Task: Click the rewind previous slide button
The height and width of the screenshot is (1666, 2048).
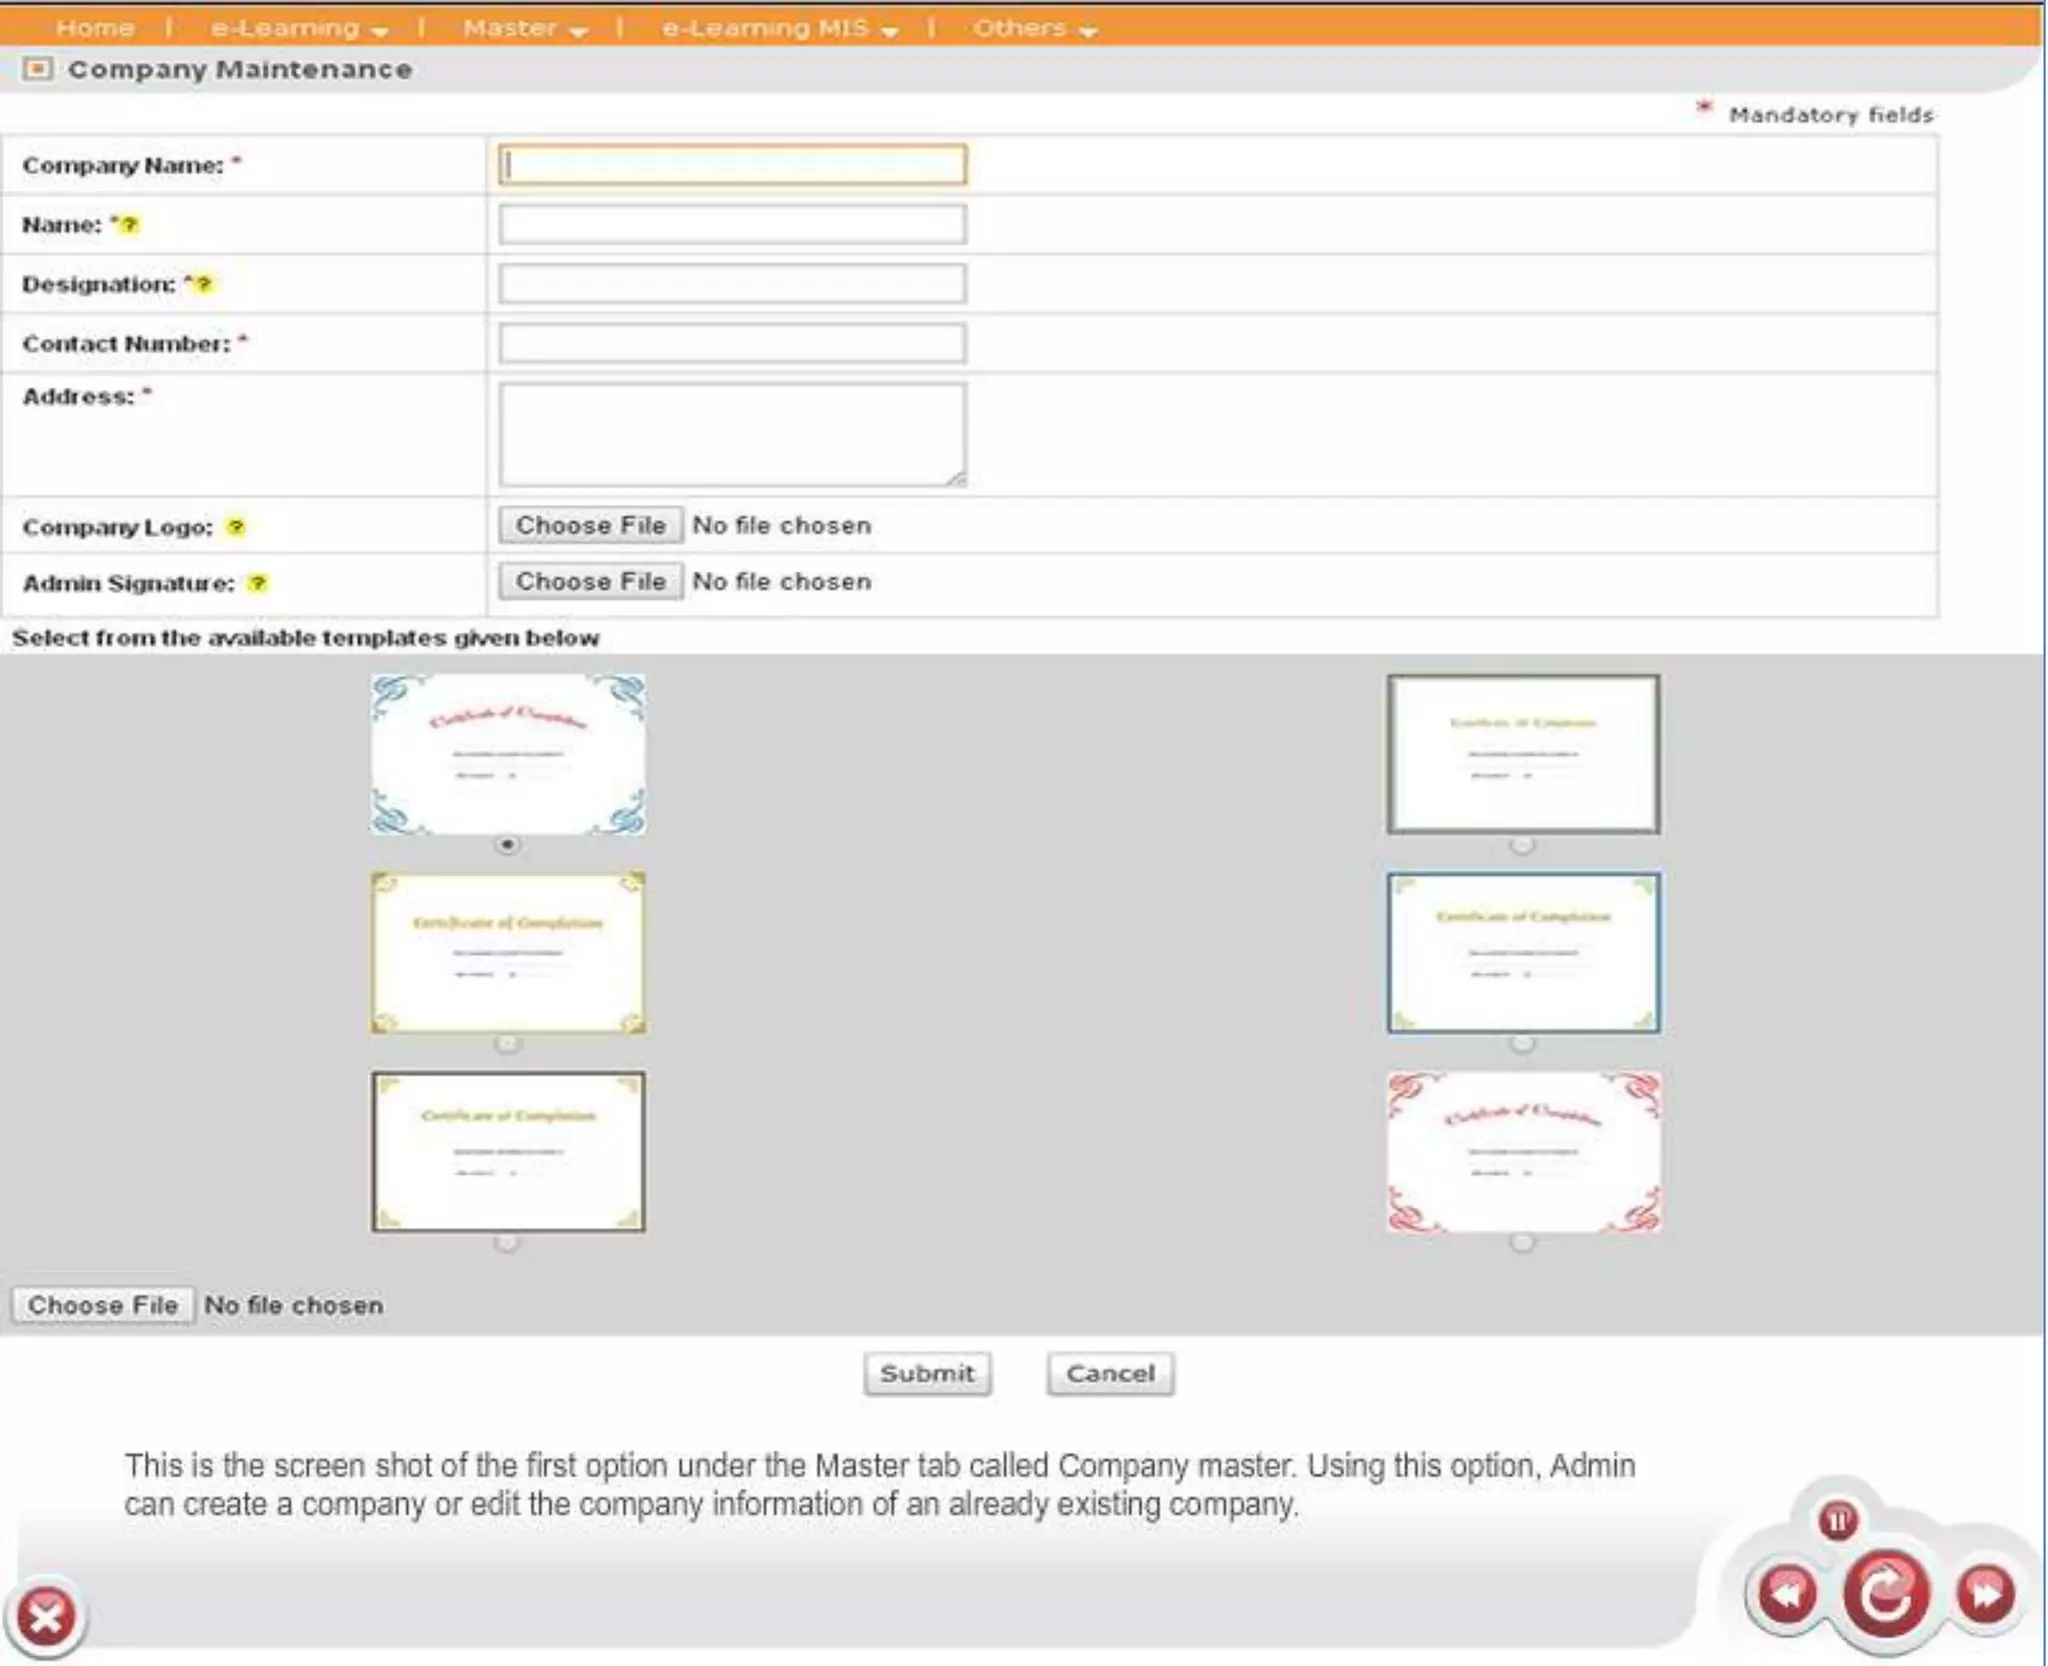Action: tap(1787, 1592)
